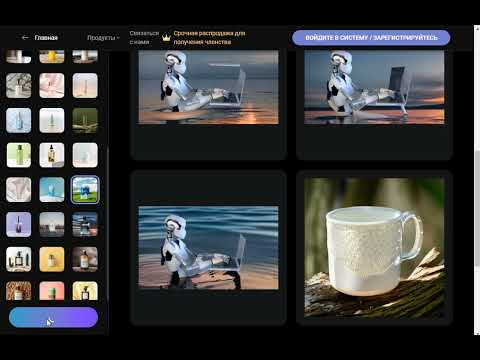Select the blue bottle on light-blue template
This screenshot has height=360, width=480.
(x=19, y=120)
